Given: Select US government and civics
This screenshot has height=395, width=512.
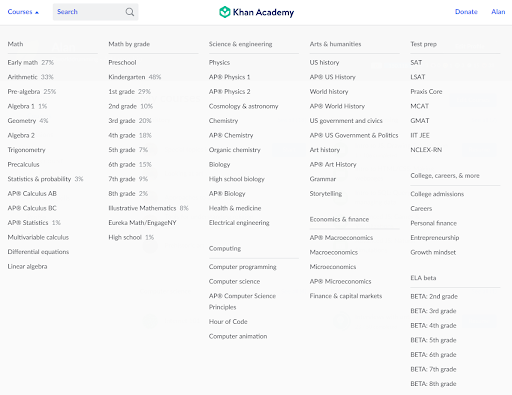Looking at the screenshot, I should (346, 121).
